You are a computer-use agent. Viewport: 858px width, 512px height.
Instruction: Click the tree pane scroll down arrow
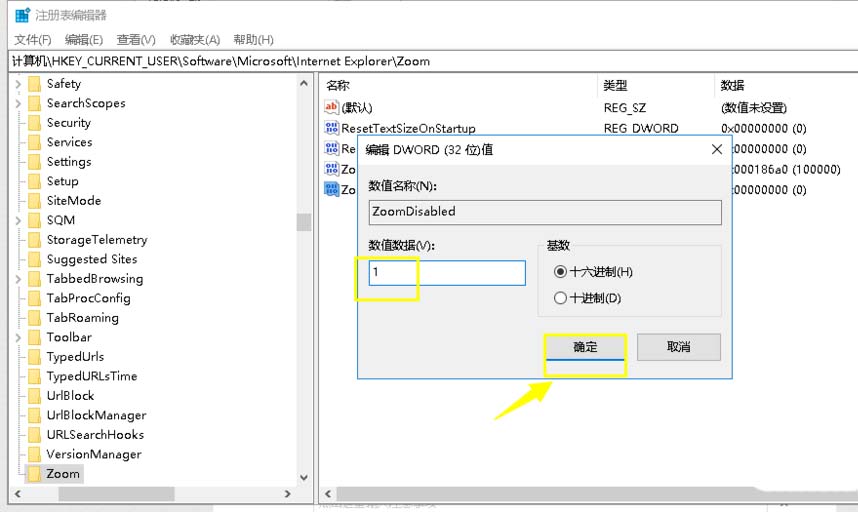304,477
